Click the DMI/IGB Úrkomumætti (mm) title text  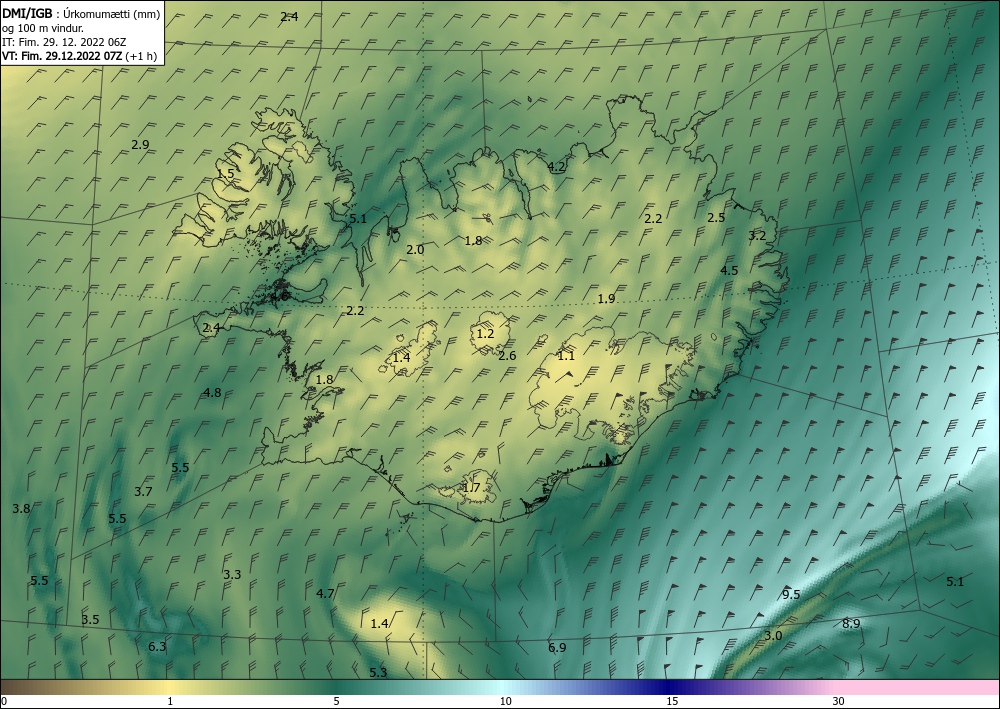coord(81,15)
